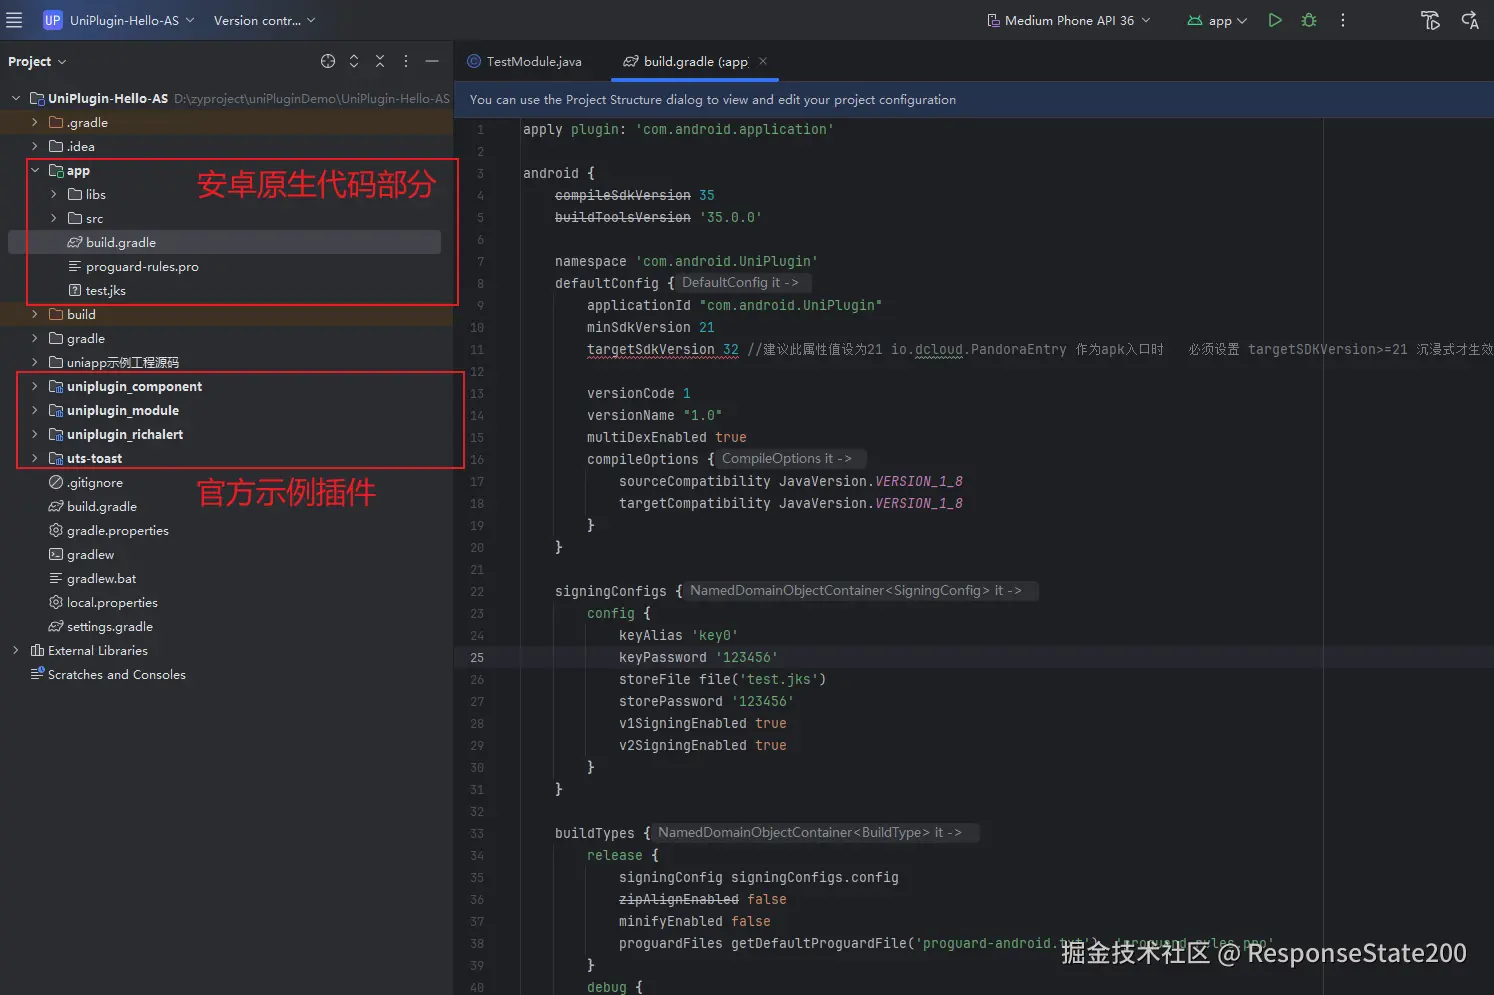The width and height of the screenshot is (1494, 995).
Task: Click the Debug app bug icon
Action: [x=1309, y=20]
